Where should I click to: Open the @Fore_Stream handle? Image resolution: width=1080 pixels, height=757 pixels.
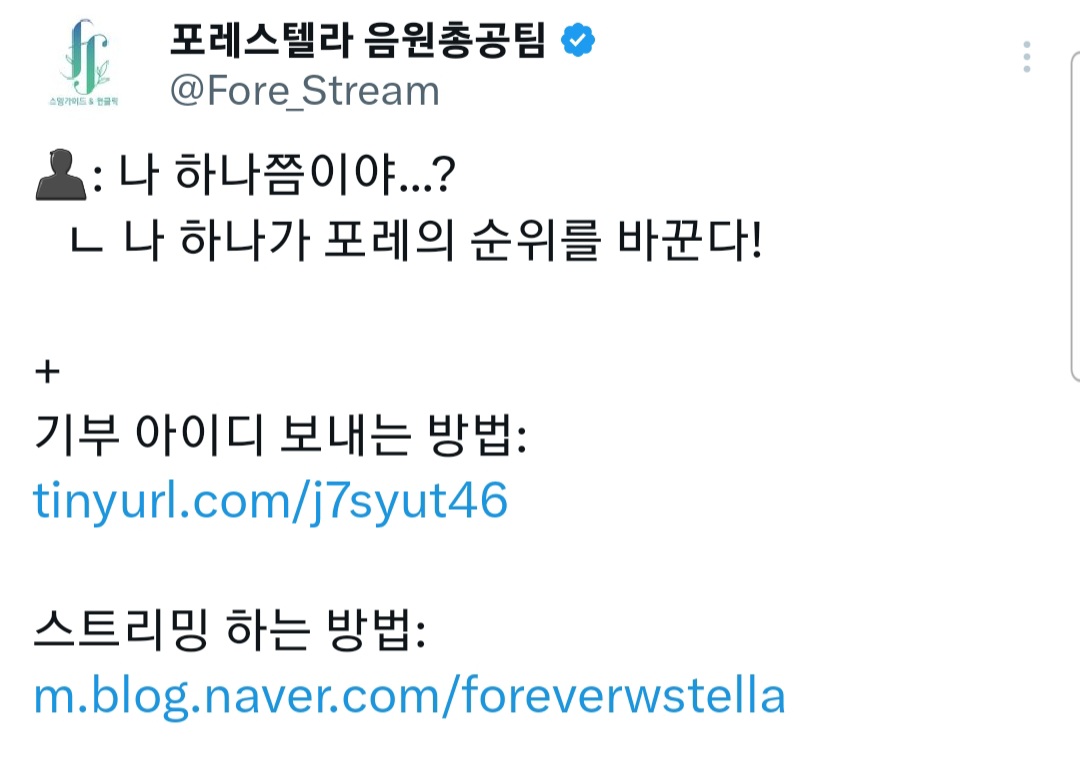point(305,91)
